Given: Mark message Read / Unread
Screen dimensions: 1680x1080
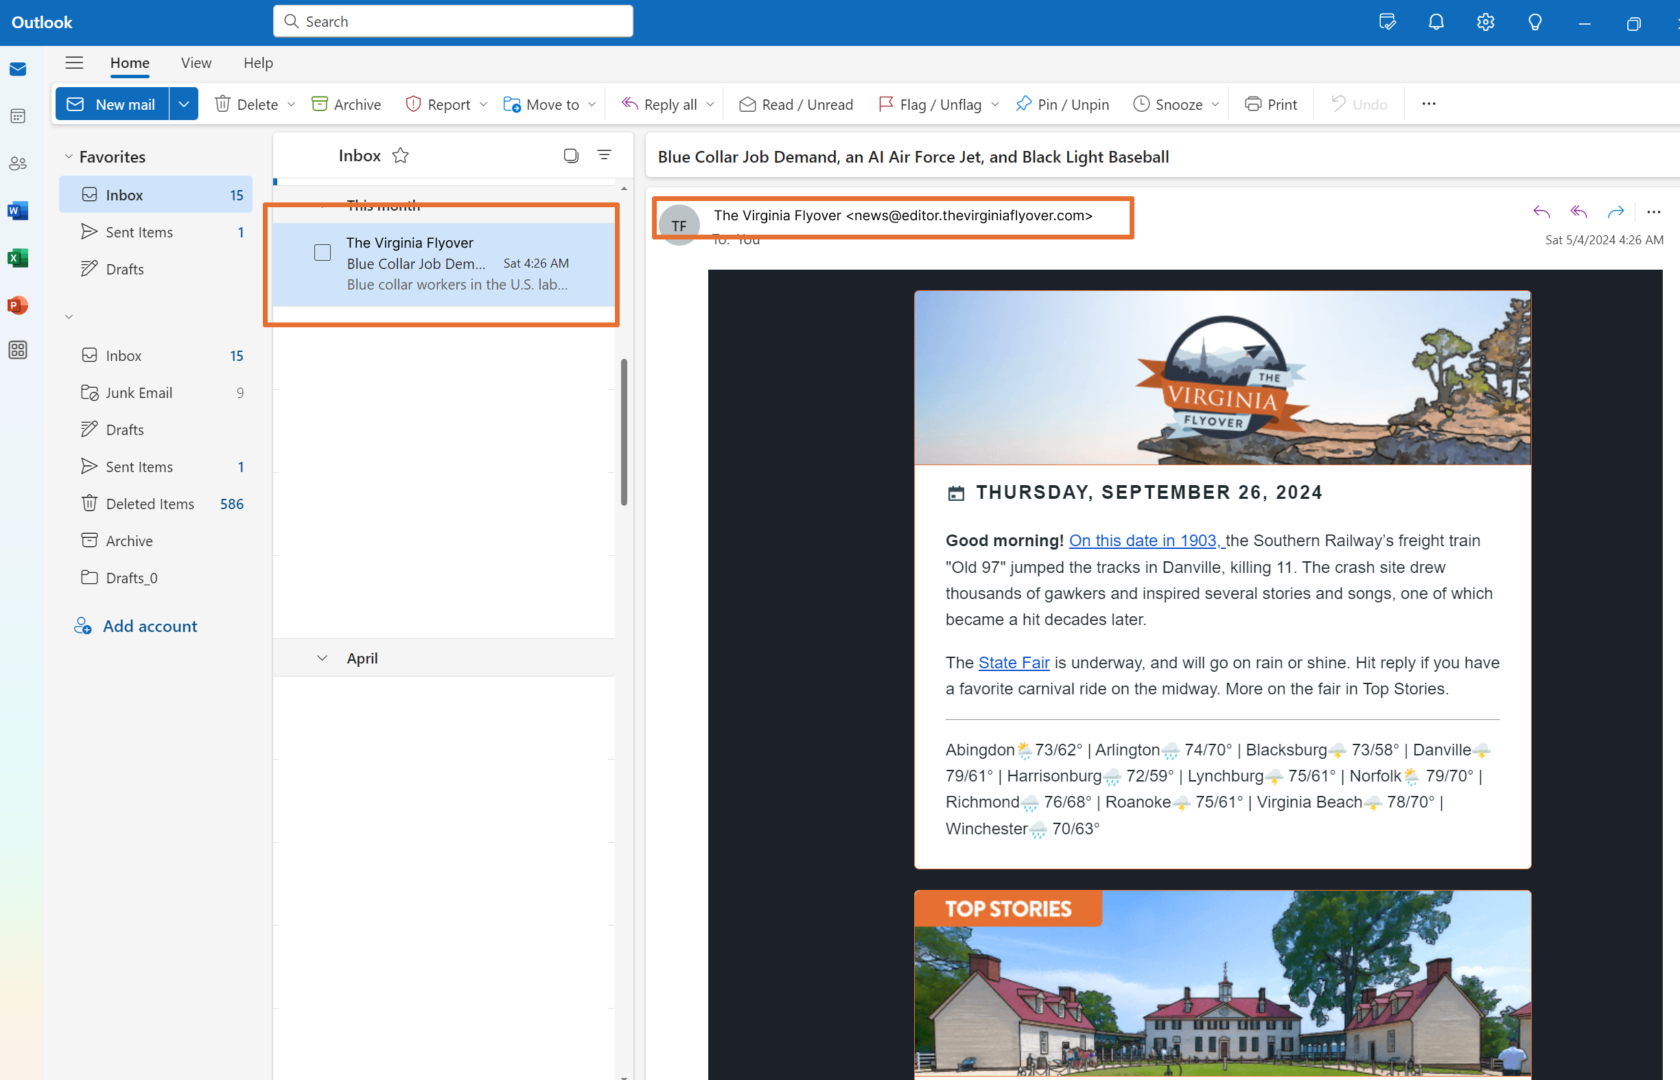Looking at the screenshot, I should (796, 104).
